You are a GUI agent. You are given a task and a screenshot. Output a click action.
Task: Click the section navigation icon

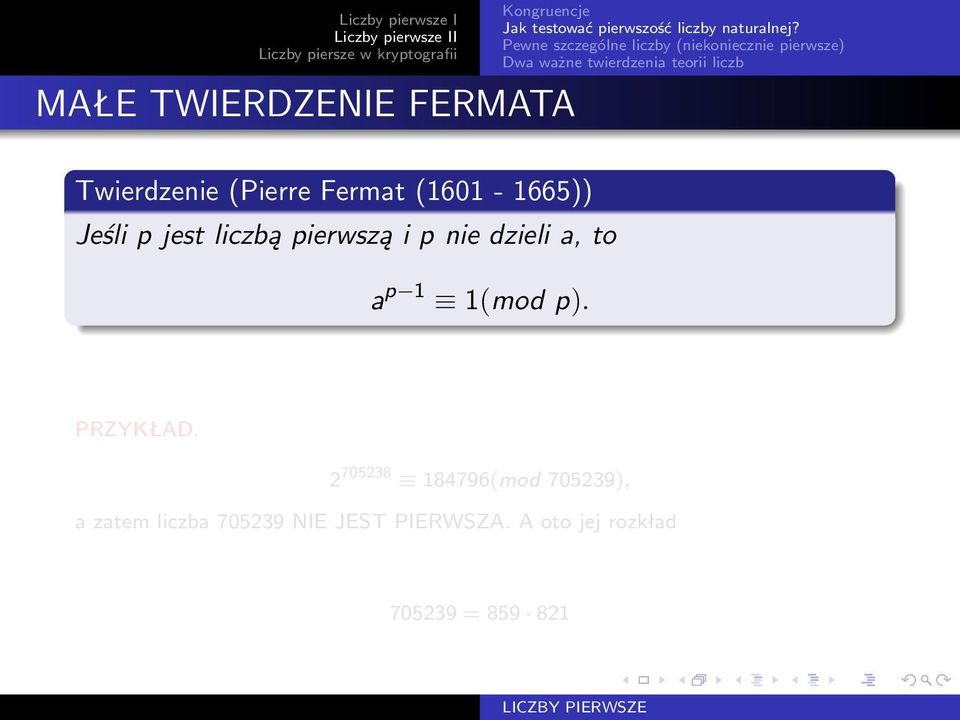tap(813, 680)
